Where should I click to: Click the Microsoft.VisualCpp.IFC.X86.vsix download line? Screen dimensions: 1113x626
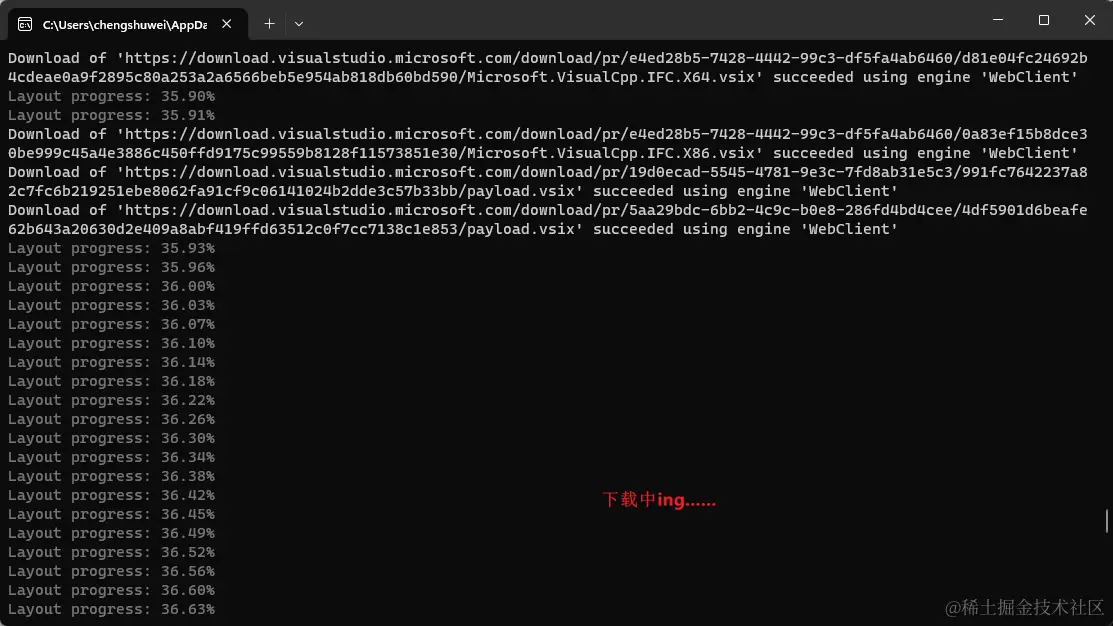(547, 143)
